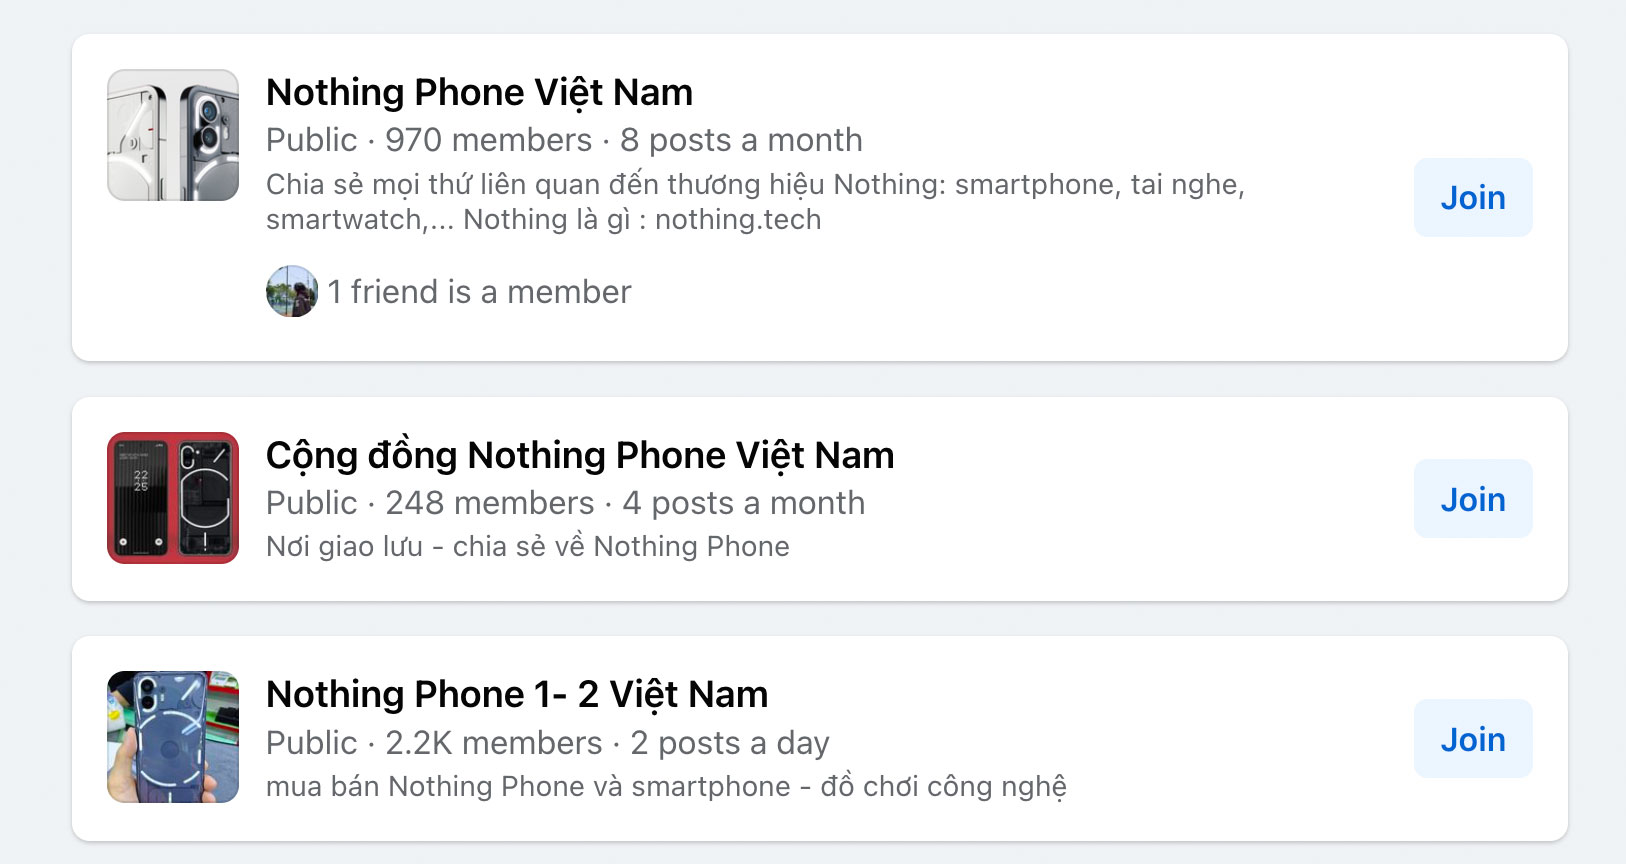
Task: Open the Nothing Phone Việt Nam group thumbnail
Action: (x=173, y=135)
